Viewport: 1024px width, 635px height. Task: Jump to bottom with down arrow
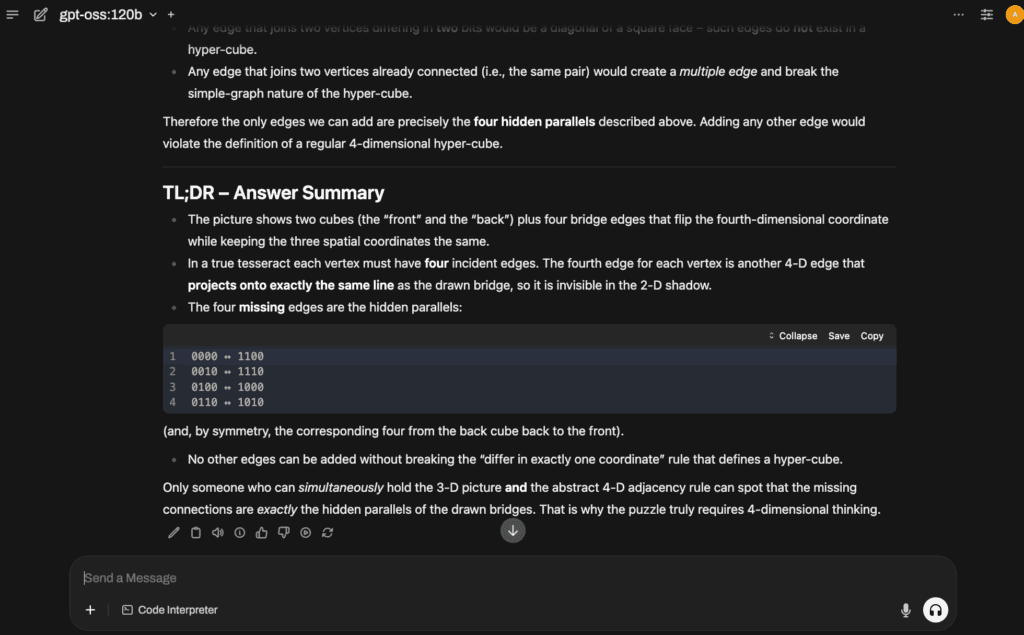[513, 530]
